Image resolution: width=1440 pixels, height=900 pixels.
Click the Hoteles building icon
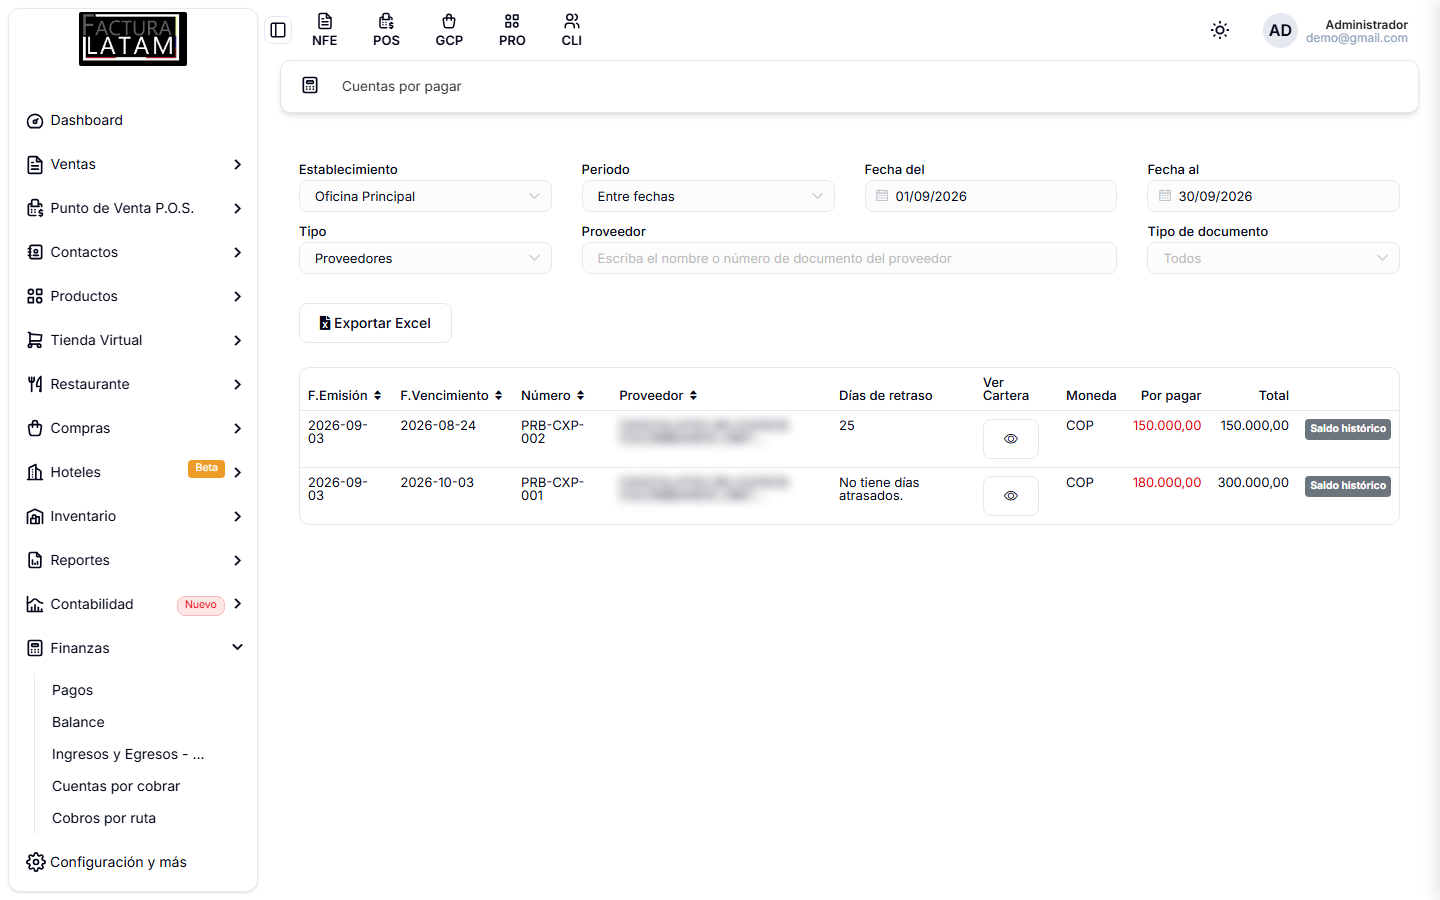coord(35,472)
